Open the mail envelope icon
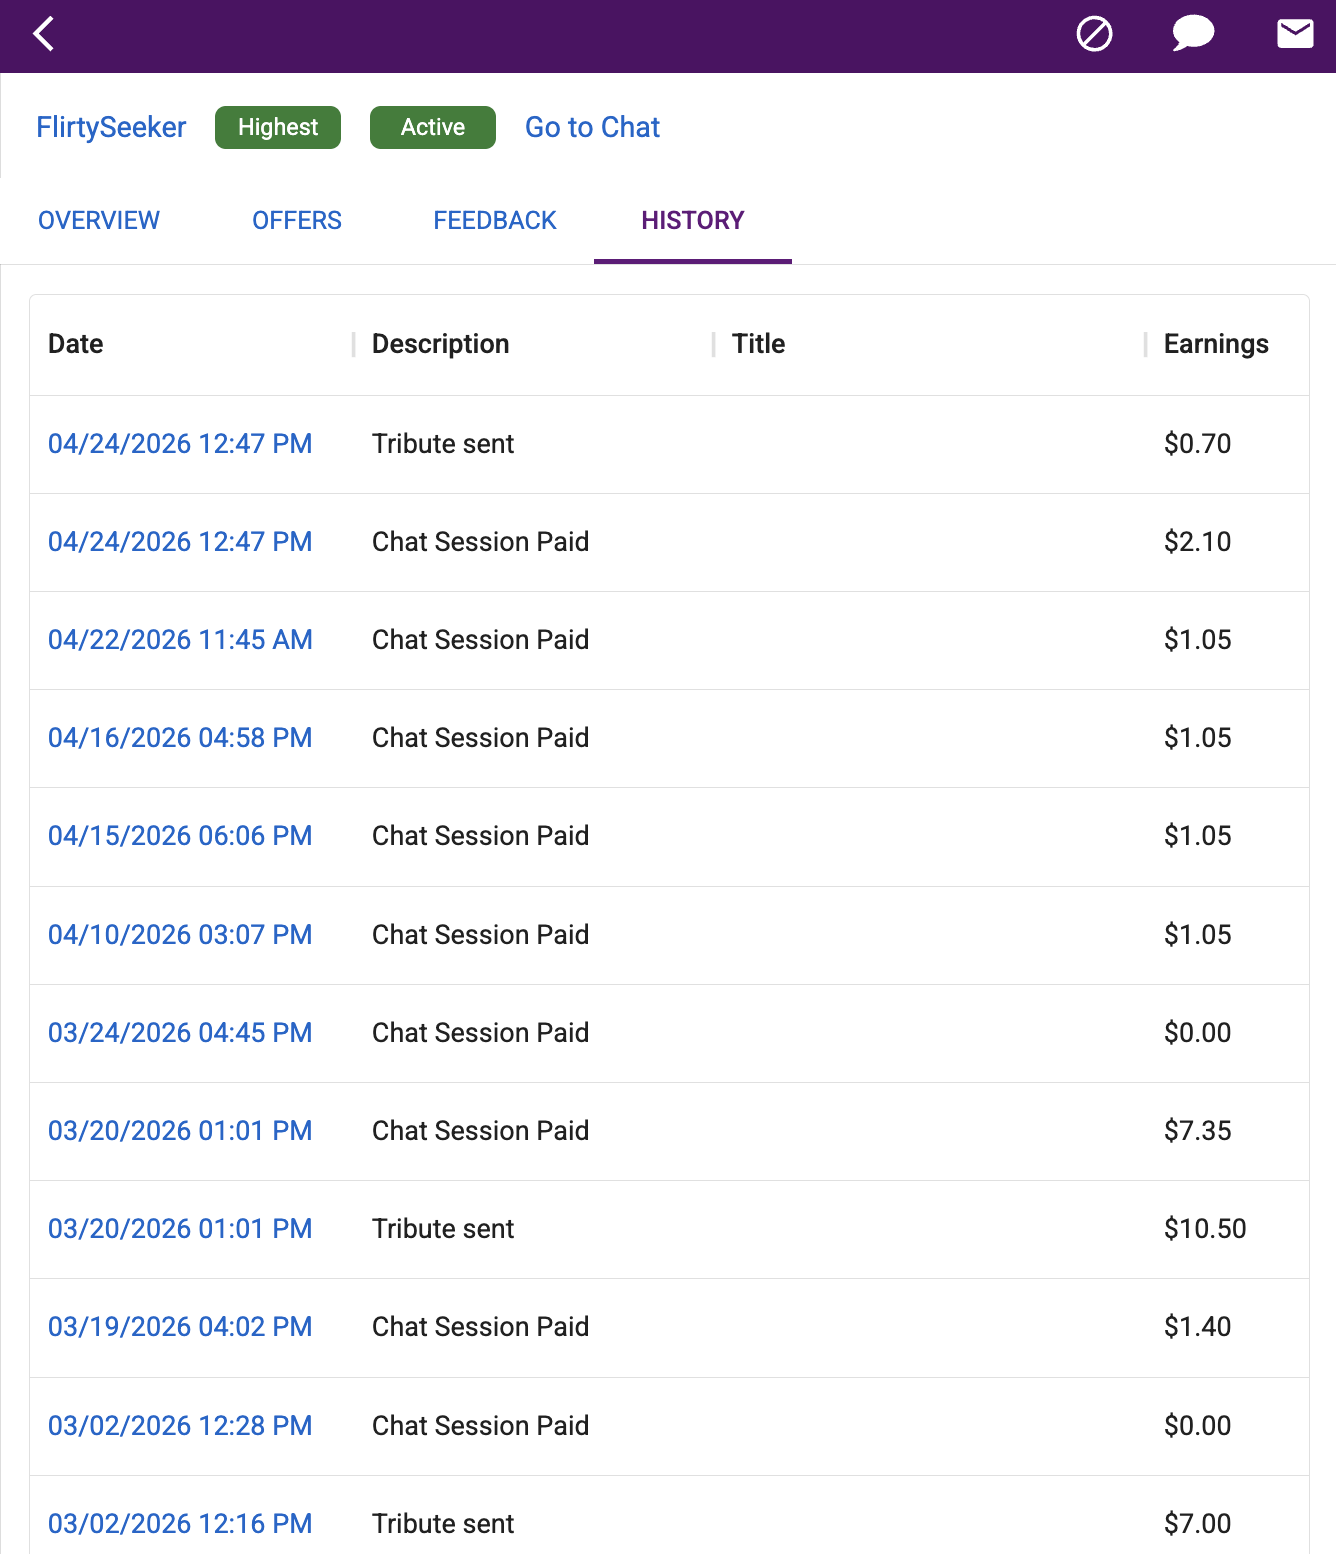This screenshot has width=1336, height=1554. 1295,34
